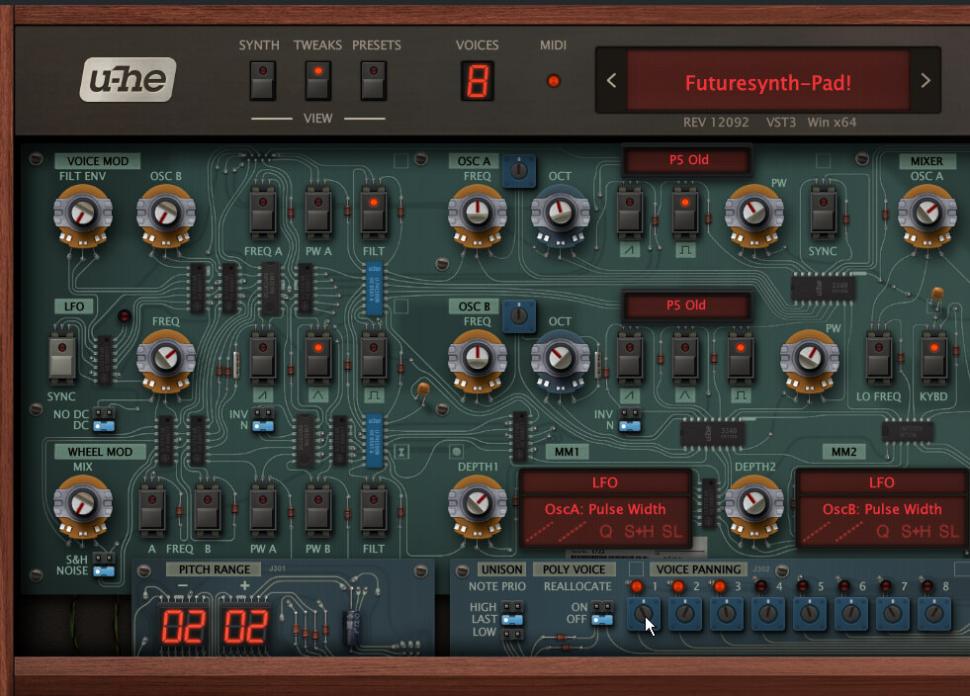Image resolution: width=970 pixels, height=696 pixels.
Task: Select Q quantize option in MM2 display
Action: pos(883,531)
